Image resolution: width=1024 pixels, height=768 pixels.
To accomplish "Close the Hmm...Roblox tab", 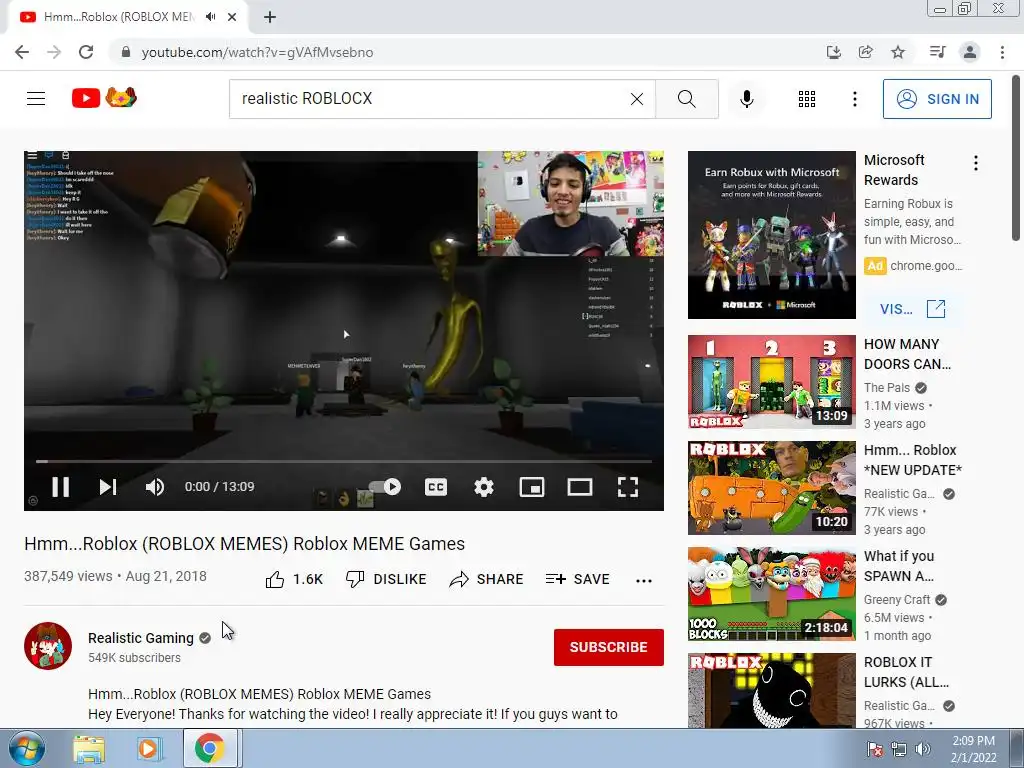I will click(232, 17).
